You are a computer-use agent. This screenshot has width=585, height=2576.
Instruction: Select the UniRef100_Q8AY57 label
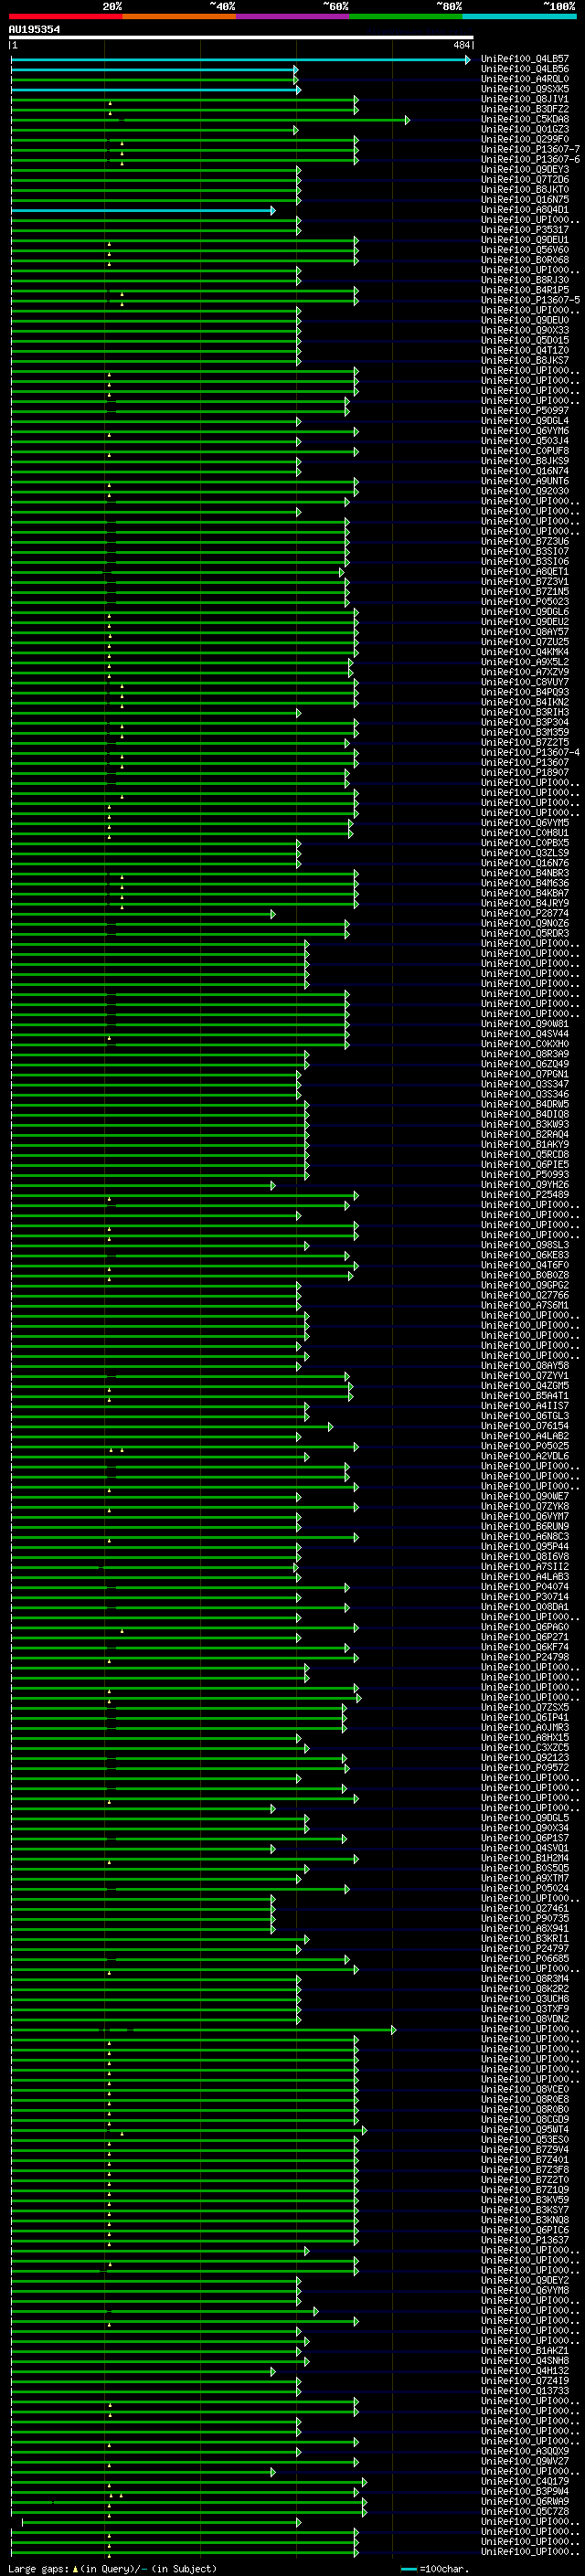tap(524, 632)
